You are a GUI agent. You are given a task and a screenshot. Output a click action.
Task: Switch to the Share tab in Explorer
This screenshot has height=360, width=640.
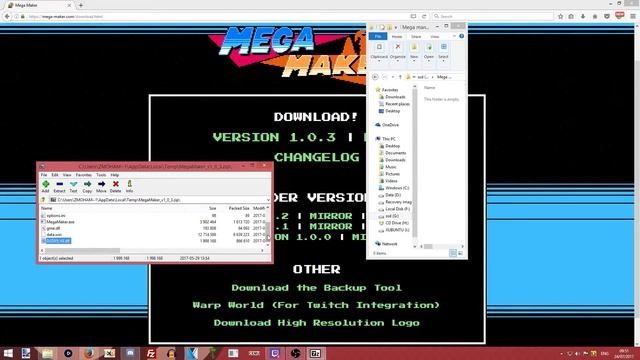pyautogui.click(x=416, y=36)
